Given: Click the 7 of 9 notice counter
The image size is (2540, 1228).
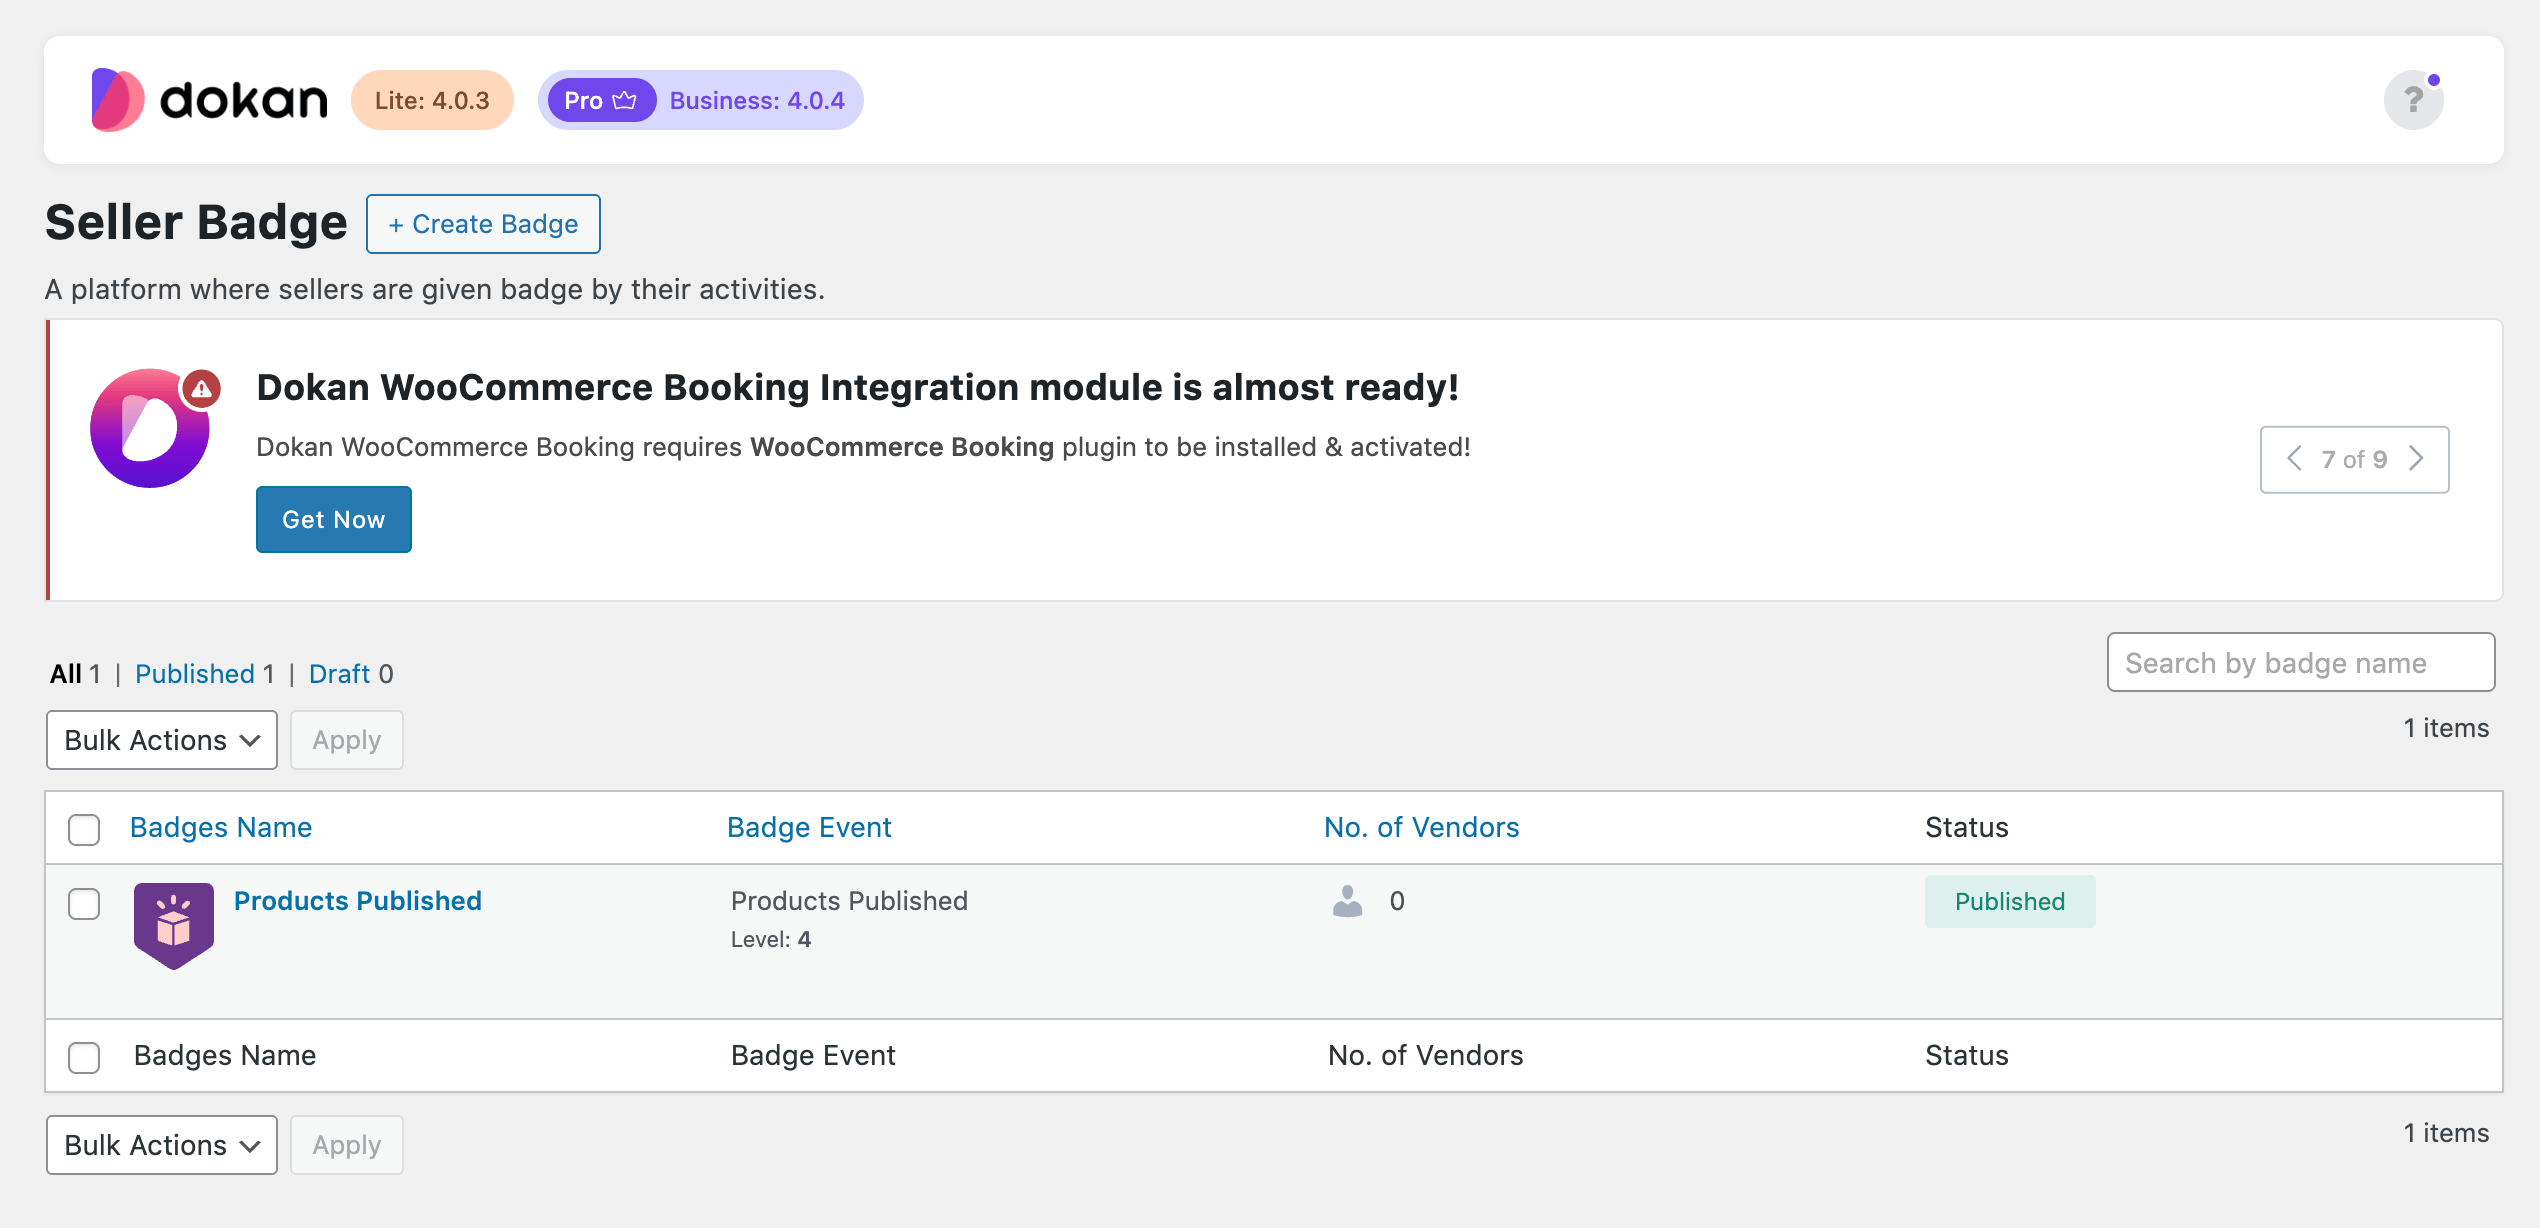Looking at the screenshot, I should click(x=2355, y=459).
